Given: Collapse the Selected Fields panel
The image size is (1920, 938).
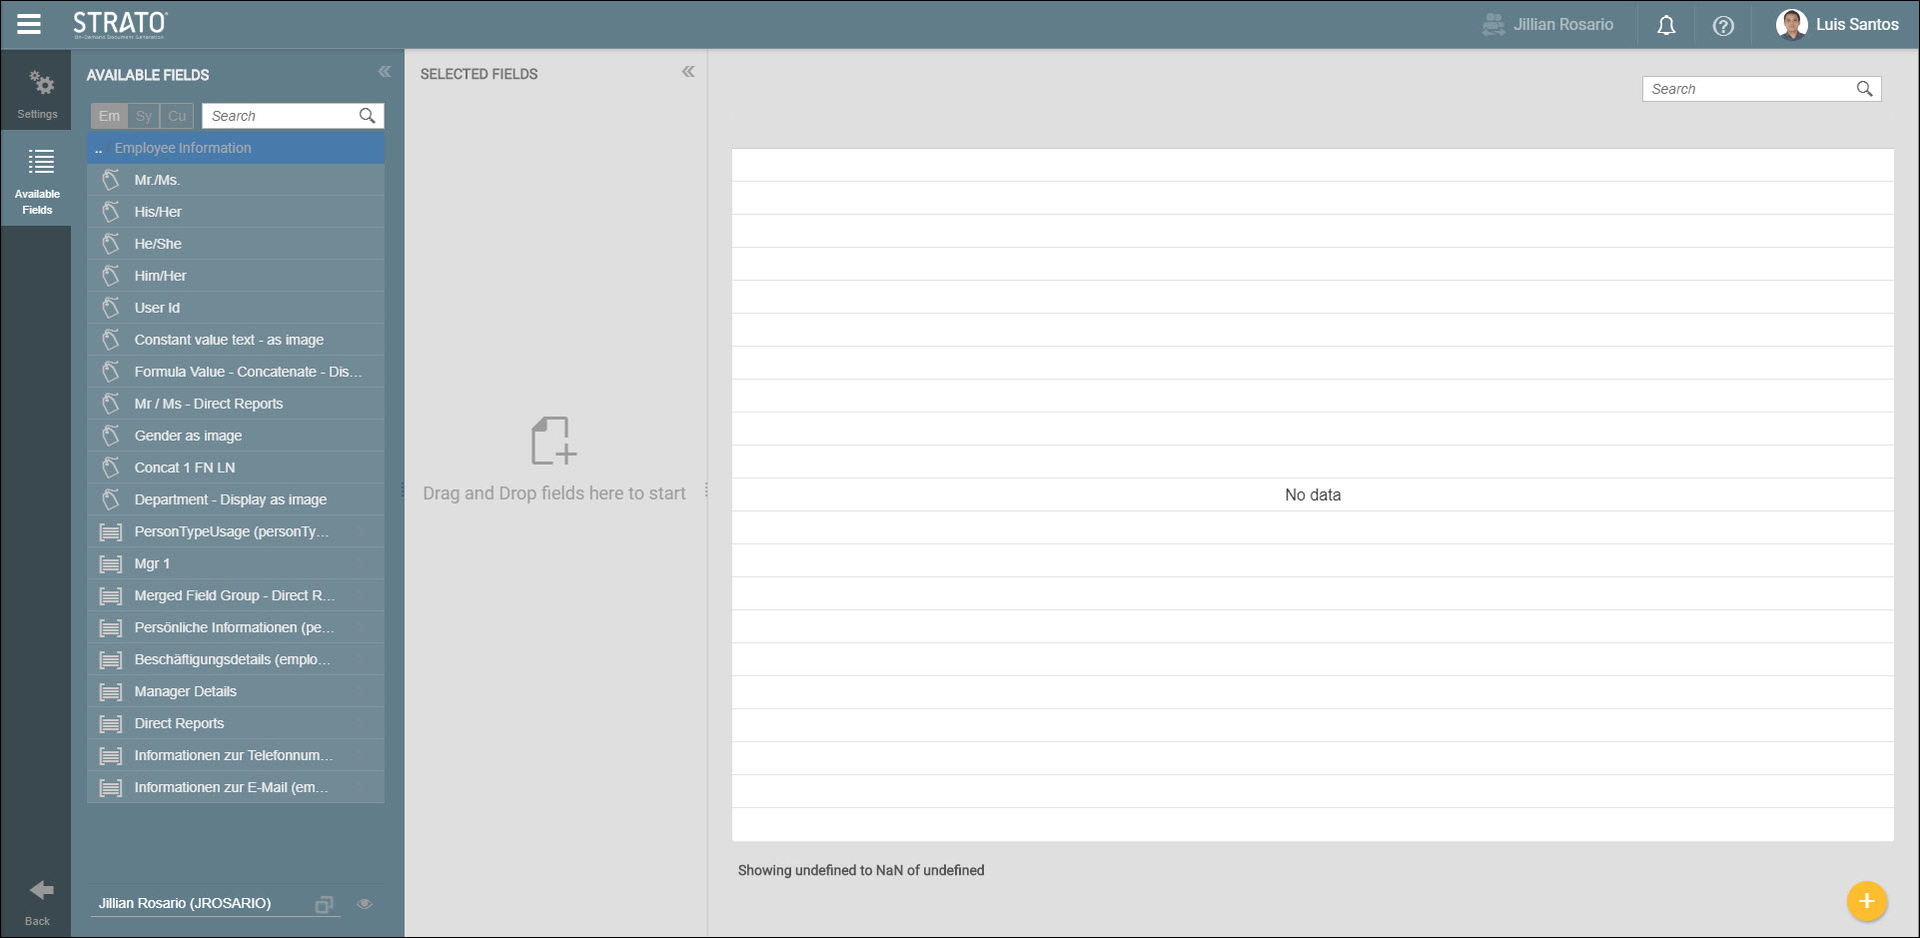Looking at the screenshot, I should click(x=688, y=72).
